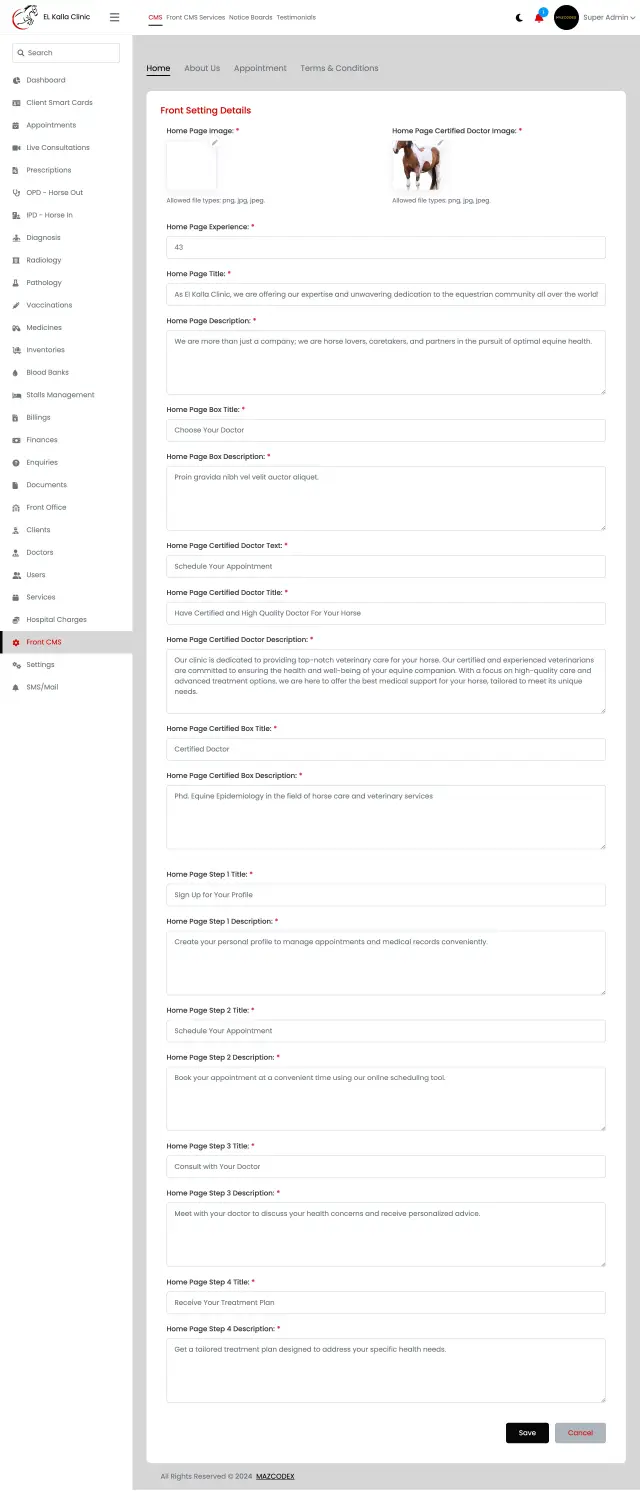Click the Home Page Description textarea
The image size is (640, 1491).
pyautogui.click(x=386, y=362)
